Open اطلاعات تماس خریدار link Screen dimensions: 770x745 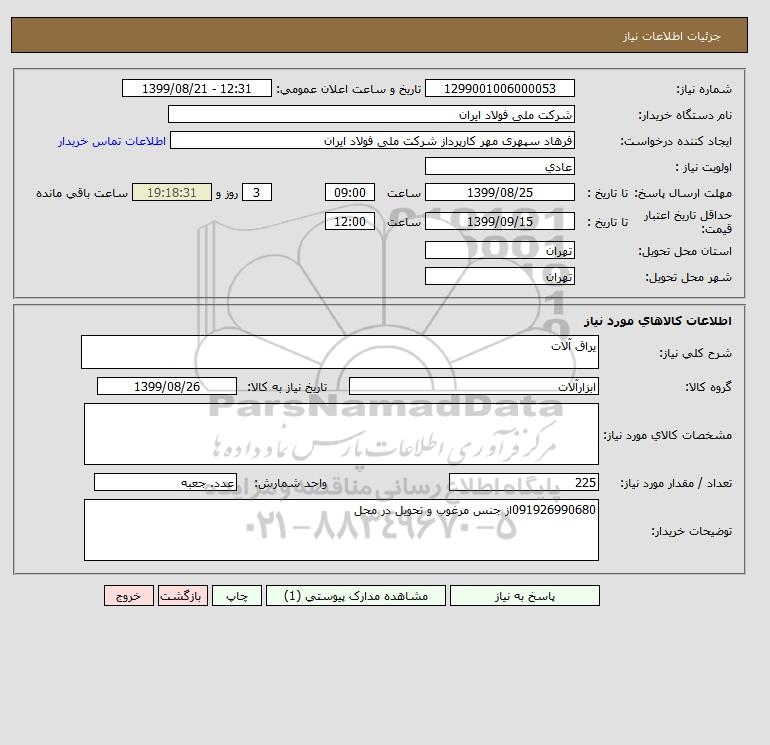pyautogui.click(x=112, y=141)
